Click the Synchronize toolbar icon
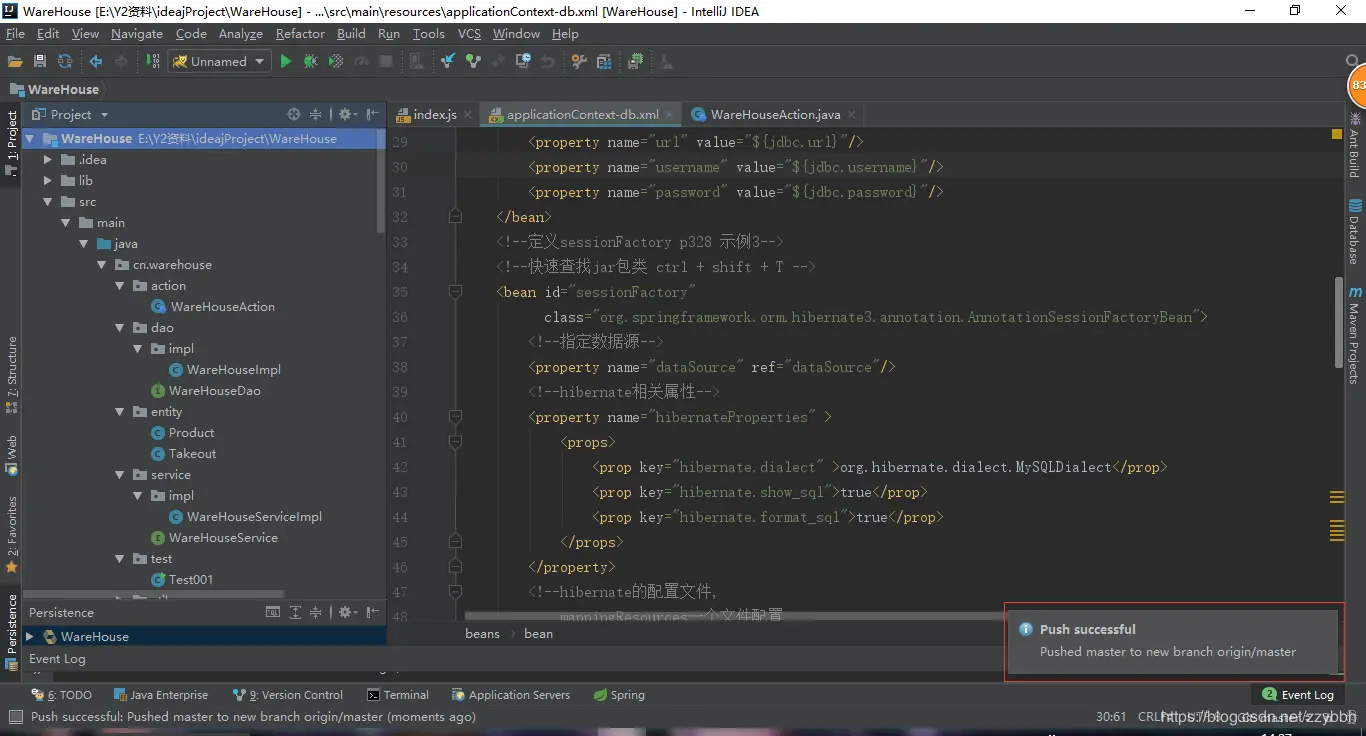The width and height of the screenshot is (1366, 736). 65,61
